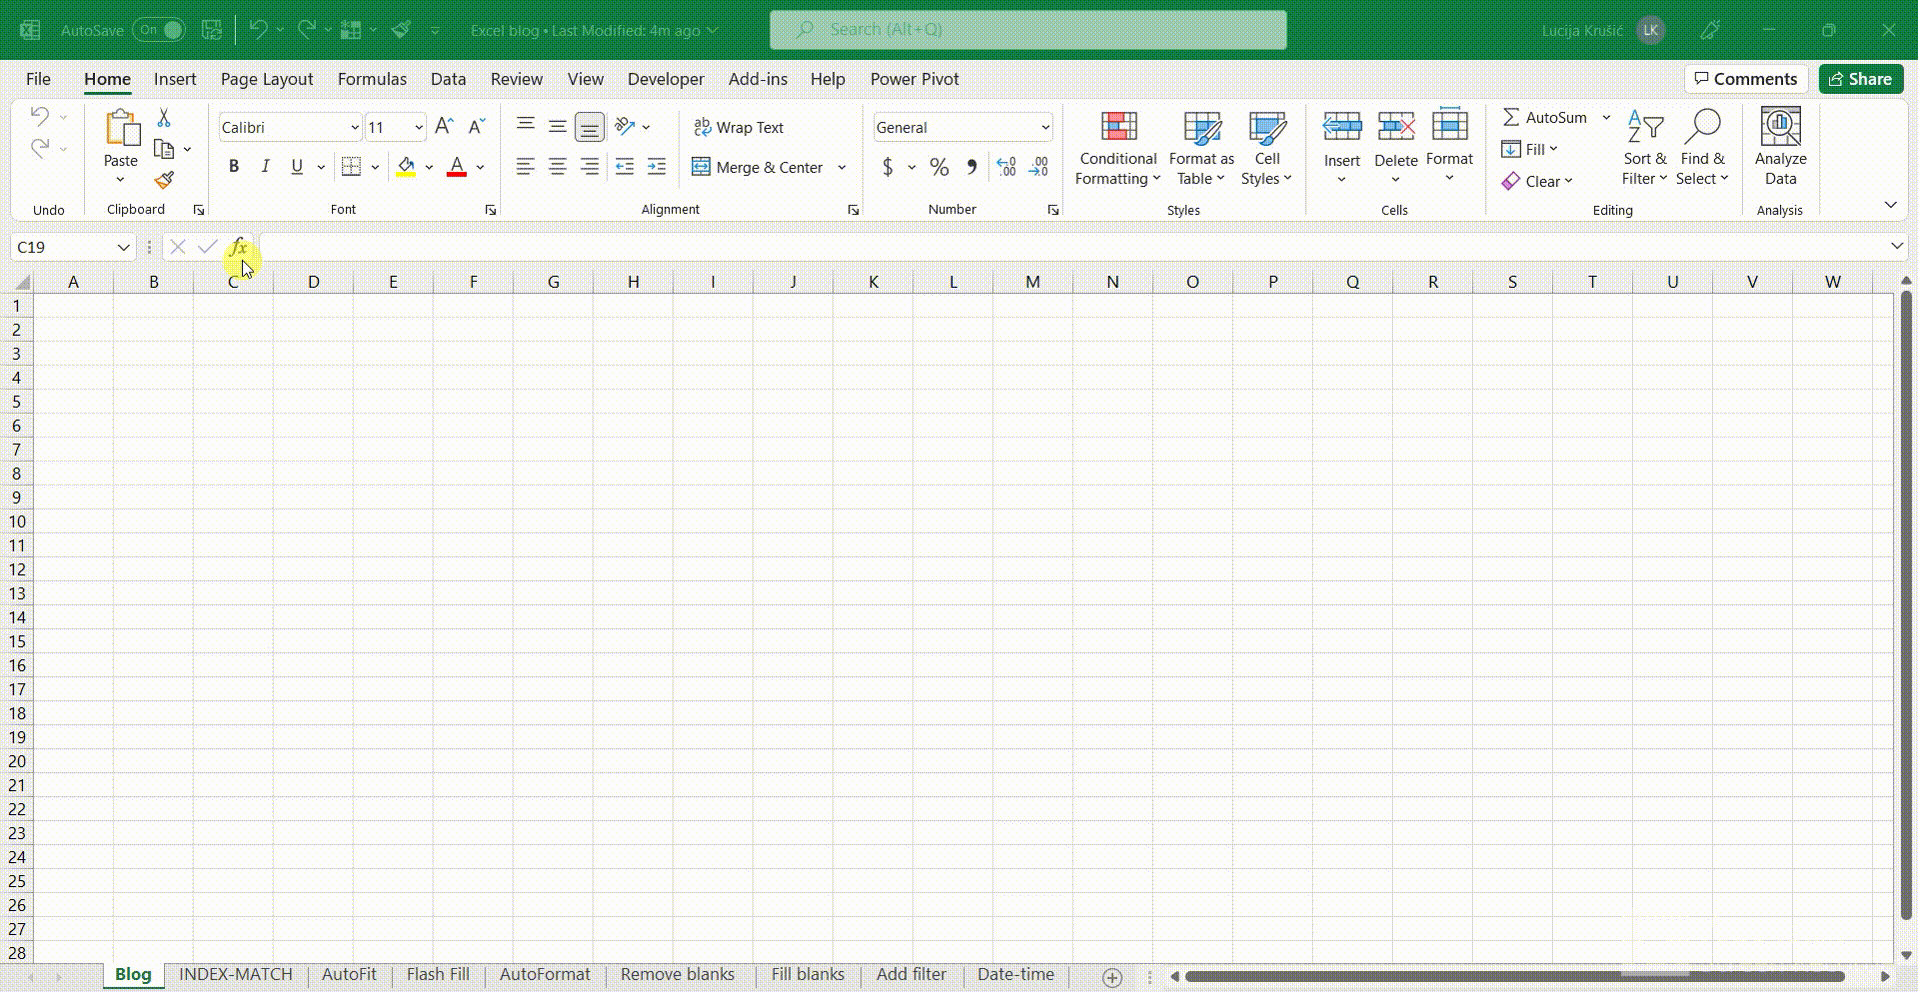Click the Insert Function fx icon

238,247
